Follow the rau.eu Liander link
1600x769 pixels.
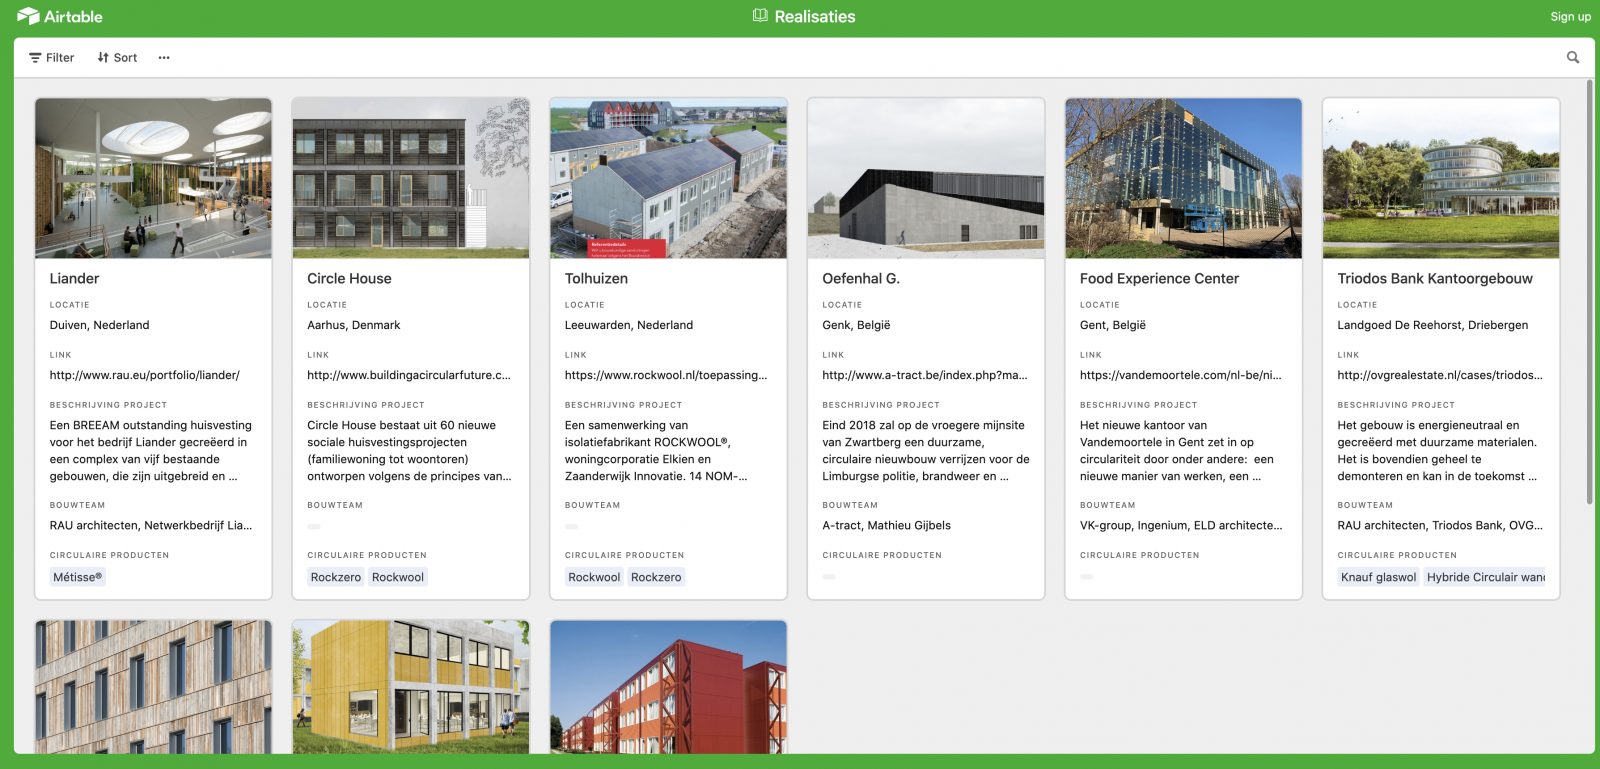[145, 375]
